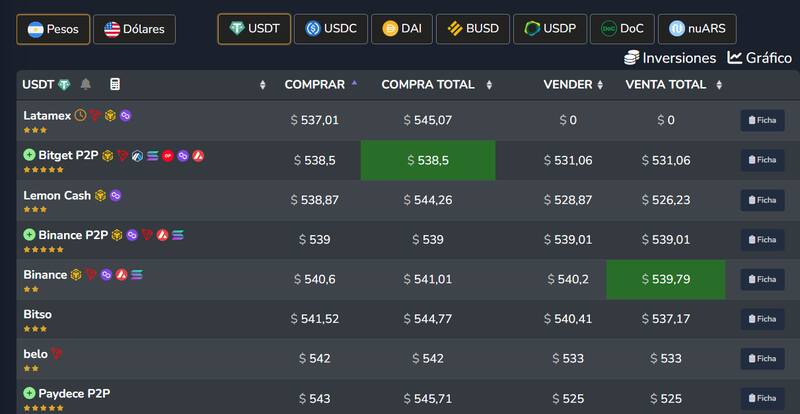
Task: Open the calculator icon beside USDT
Action: click(115, 85)
